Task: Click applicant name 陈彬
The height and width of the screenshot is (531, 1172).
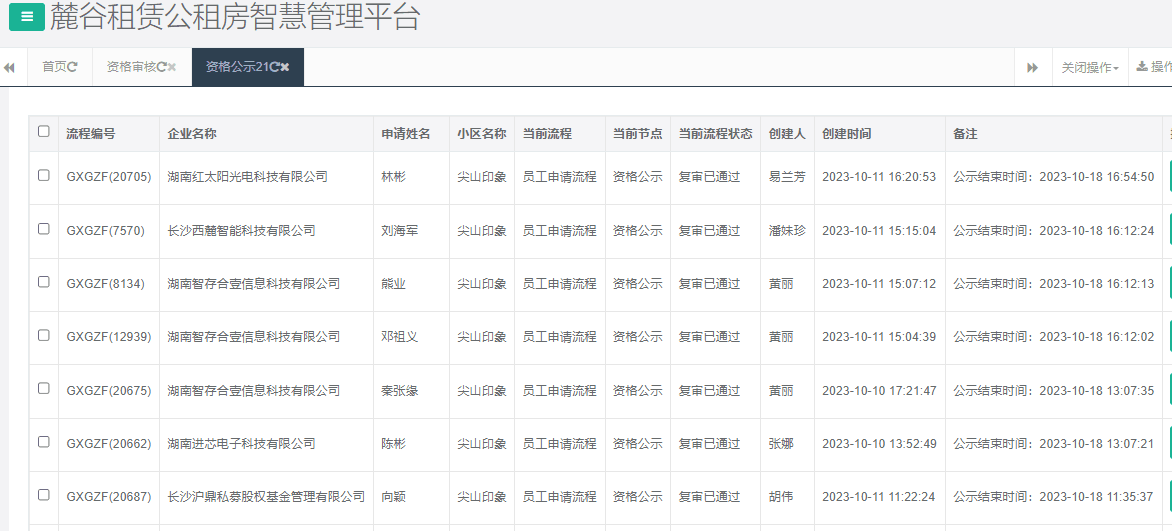Action: click(x=393, y=443)
